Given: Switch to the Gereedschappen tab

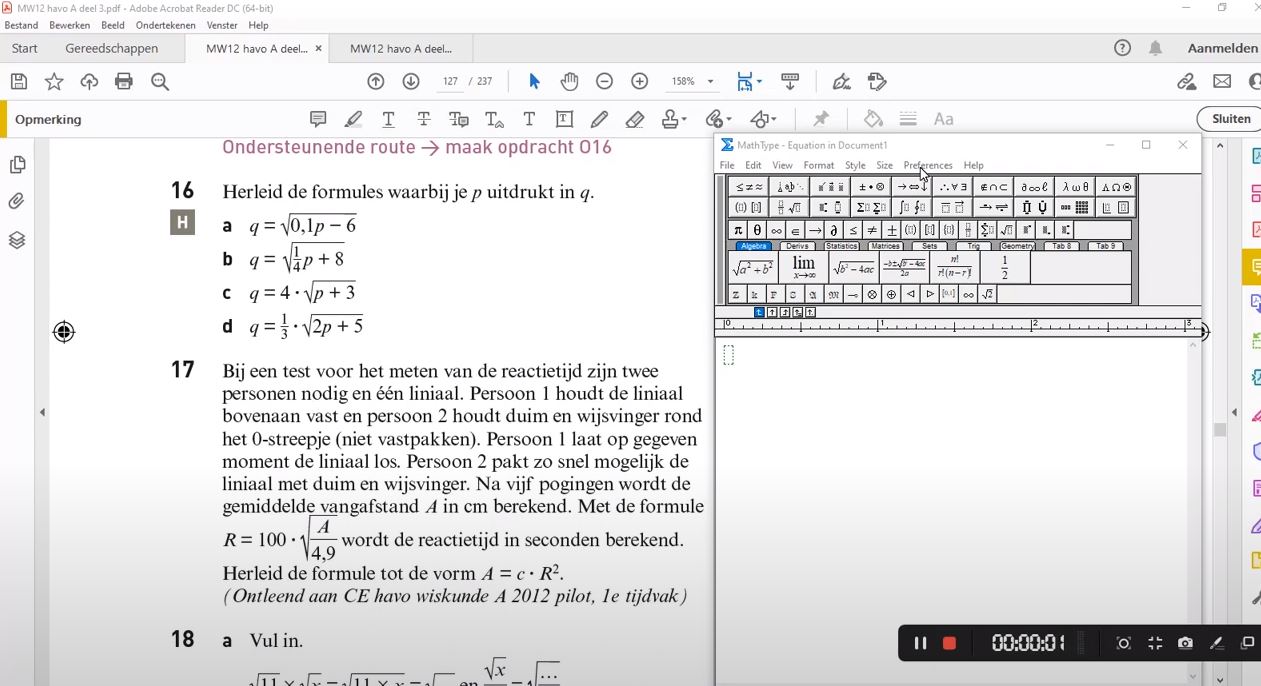Looking at the screenshot, I should [112, 48].
